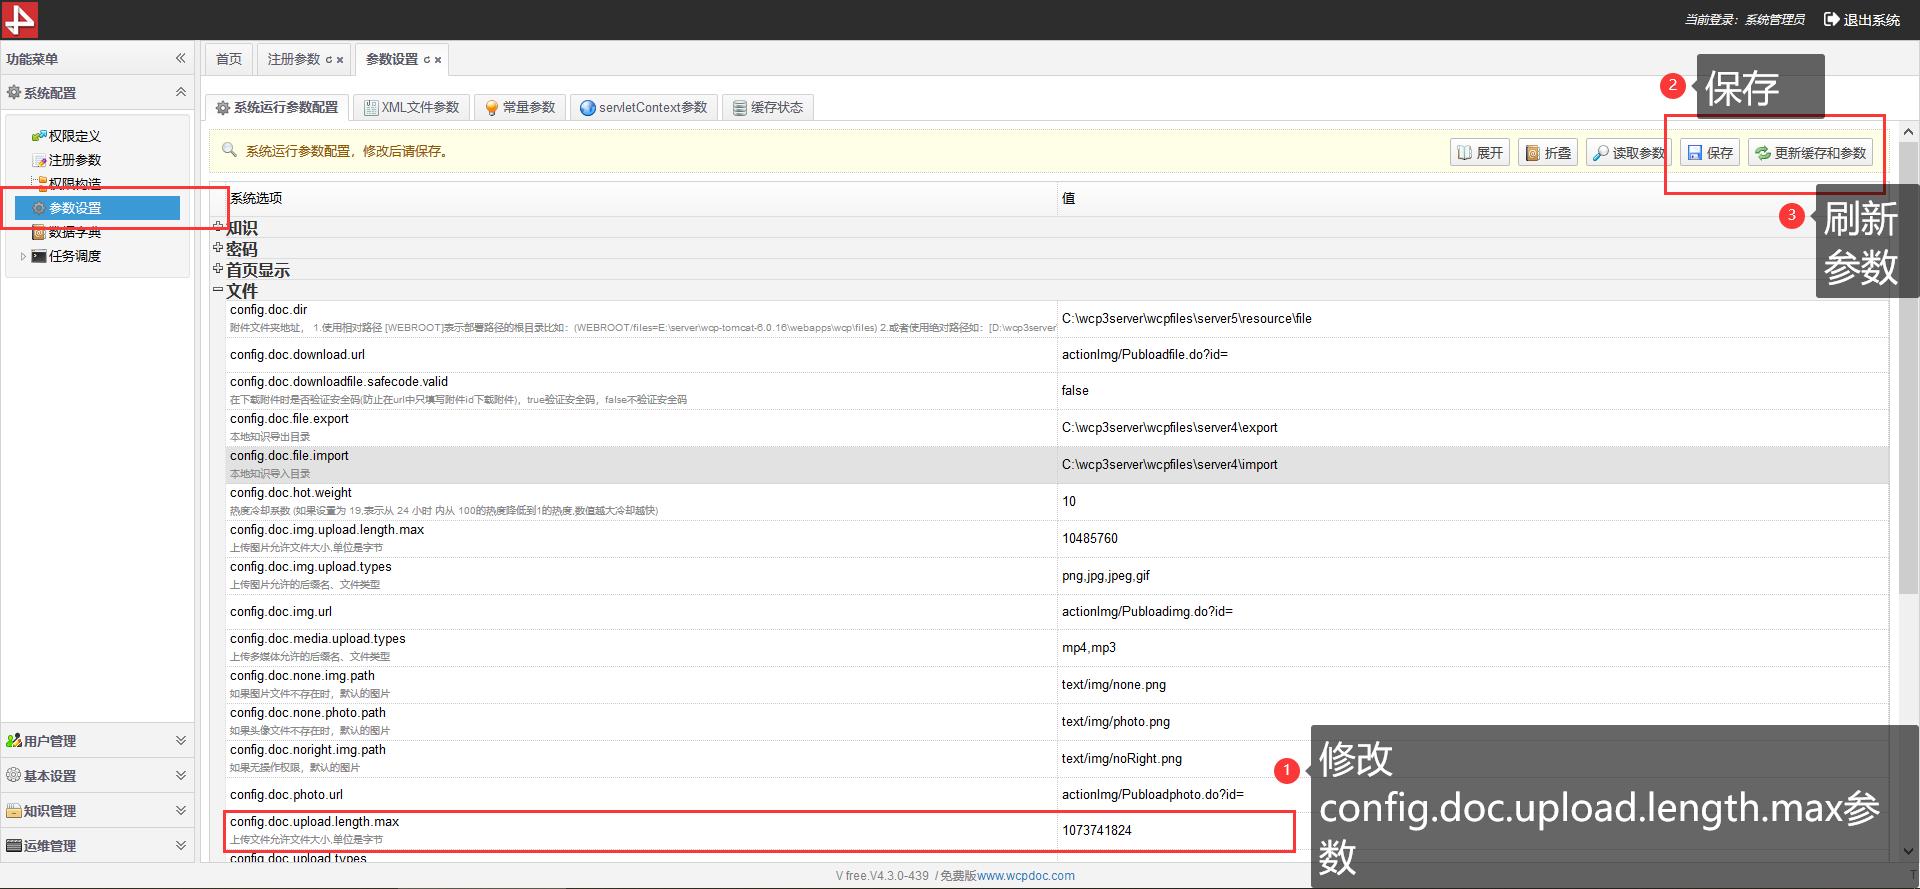Open the servletContext参数 sub-tab
This screenshot has height=889, width=1920.
tap(645, 107)
